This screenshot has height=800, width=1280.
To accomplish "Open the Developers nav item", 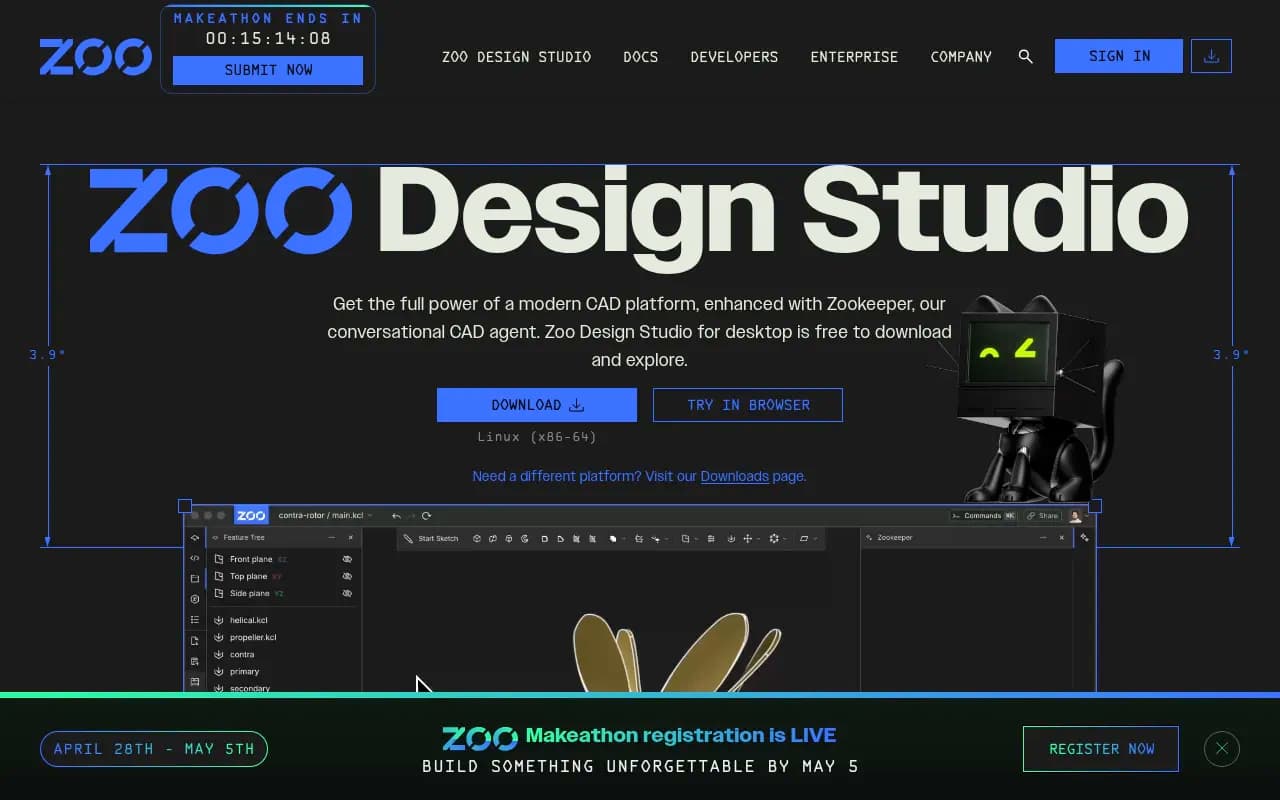I will [734, 57].
